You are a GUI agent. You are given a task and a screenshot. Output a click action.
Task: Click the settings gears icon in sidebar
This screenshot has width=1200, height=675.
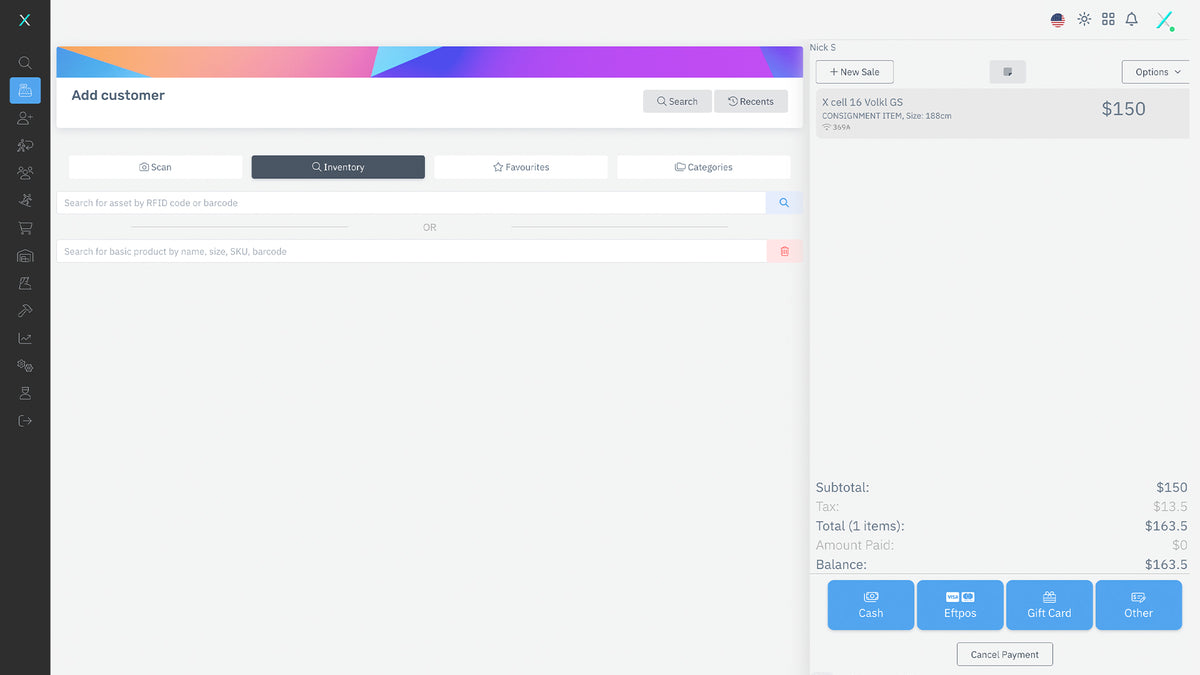[25, 366]
